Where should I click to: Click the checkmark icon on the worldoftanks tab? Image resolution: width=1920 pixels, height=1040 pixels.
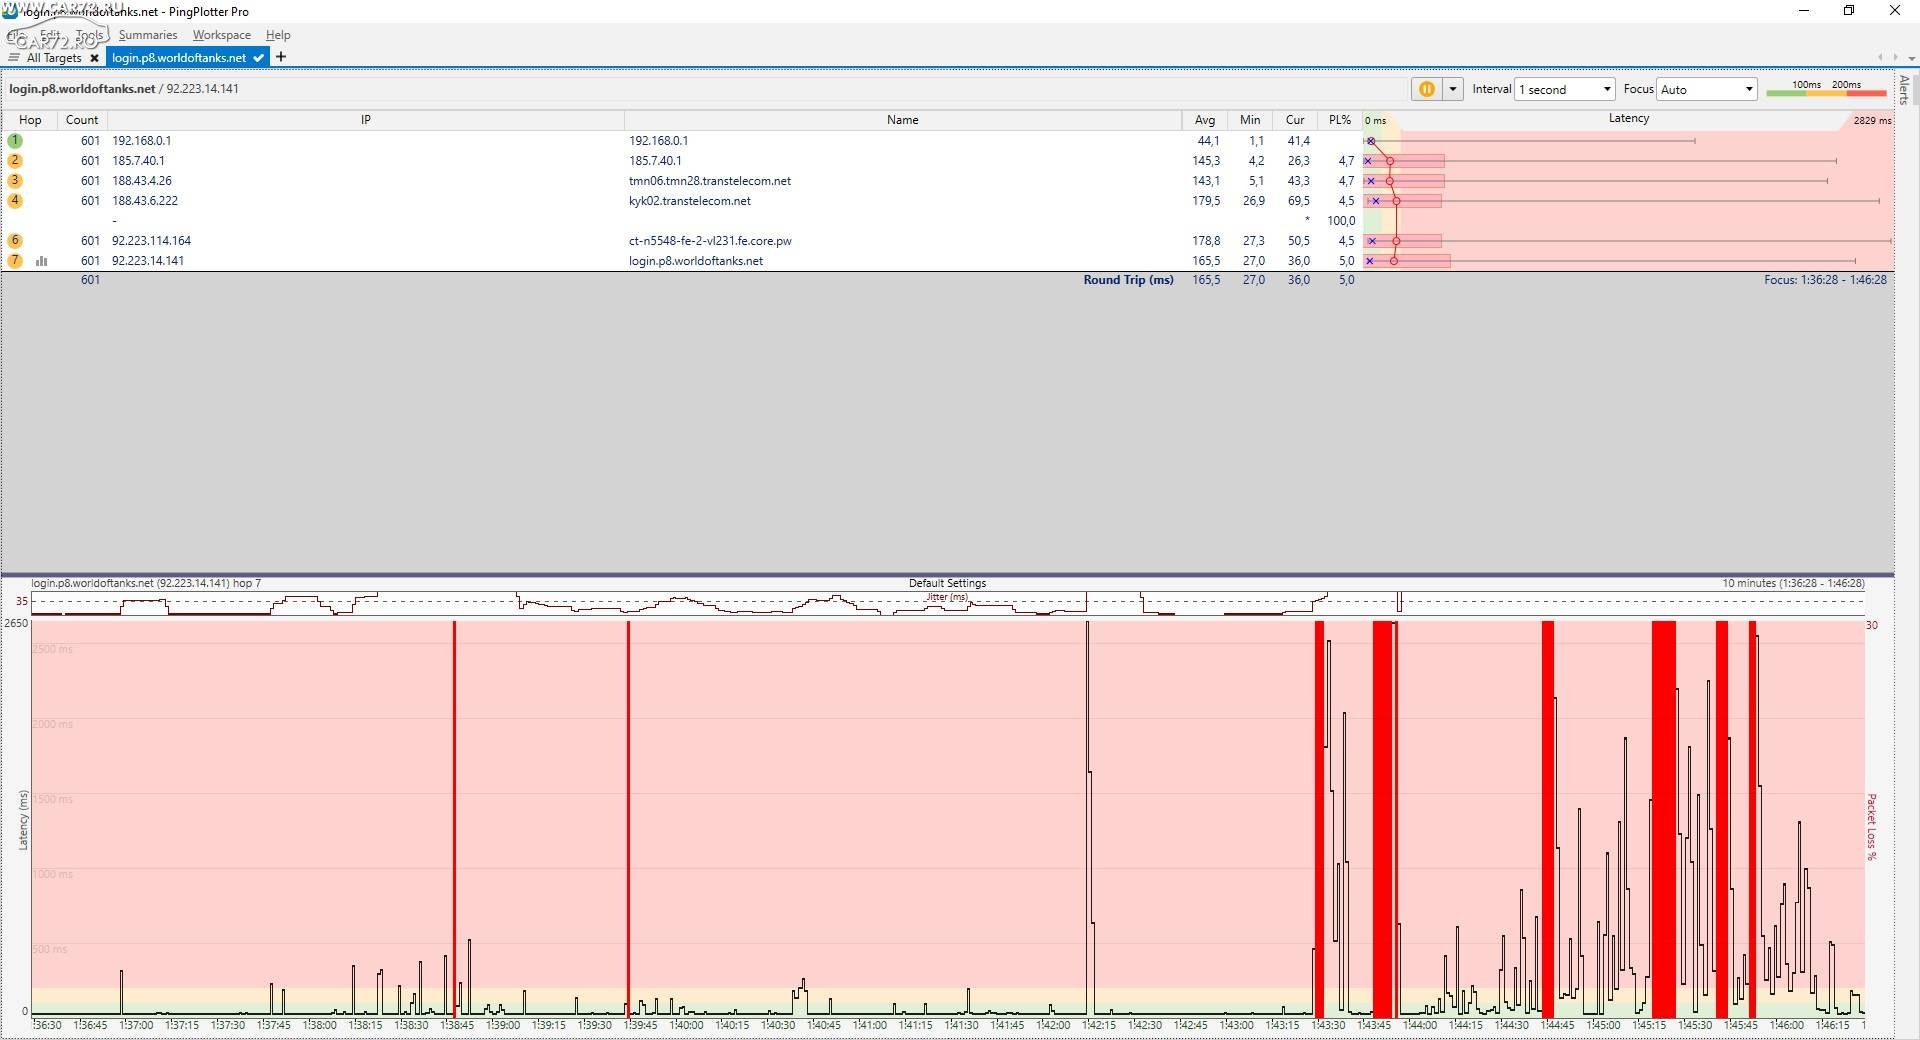tap(258, 58)
